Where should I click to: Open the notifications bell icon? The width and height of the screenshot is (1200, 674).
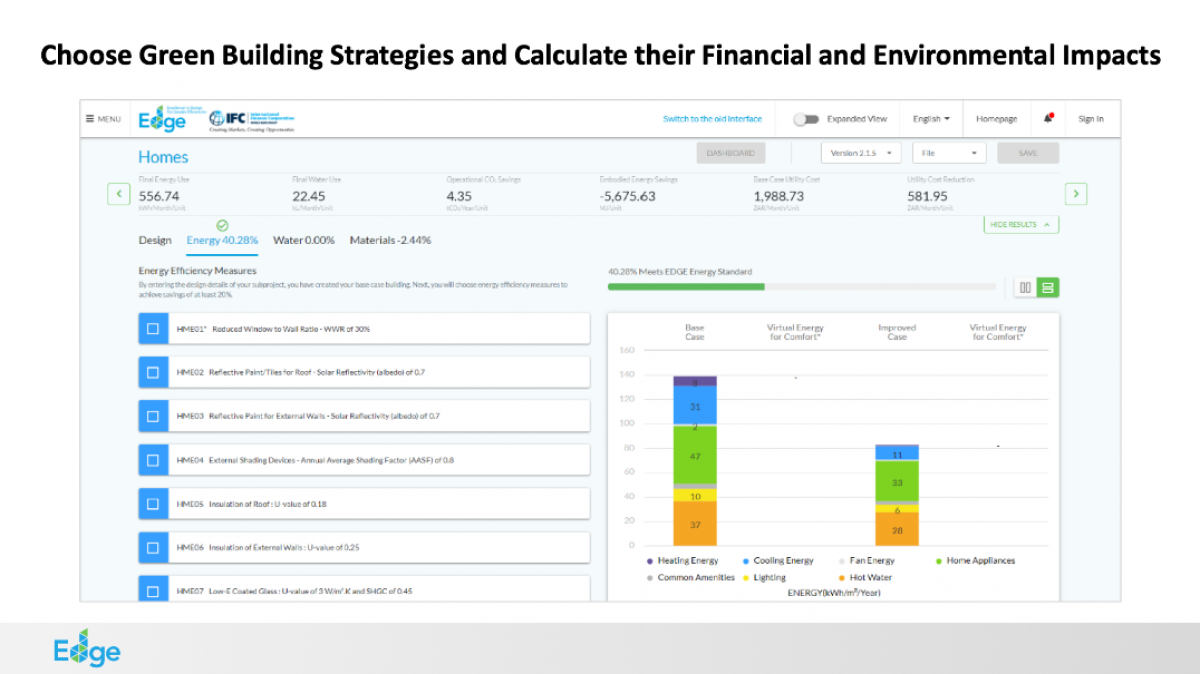pyautogui.click(x=1048, y=118)
